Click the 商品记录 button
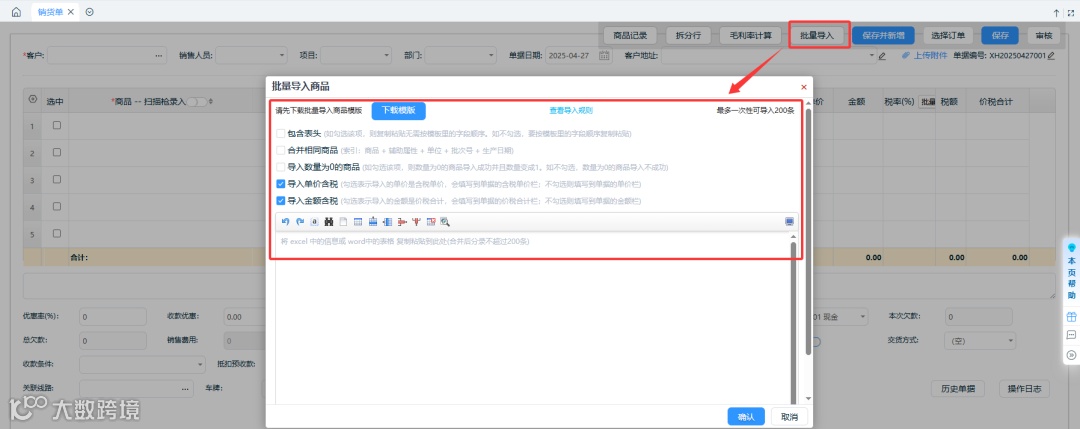The height and width of the screenshot is (429, 1080). tap(630, 36)
